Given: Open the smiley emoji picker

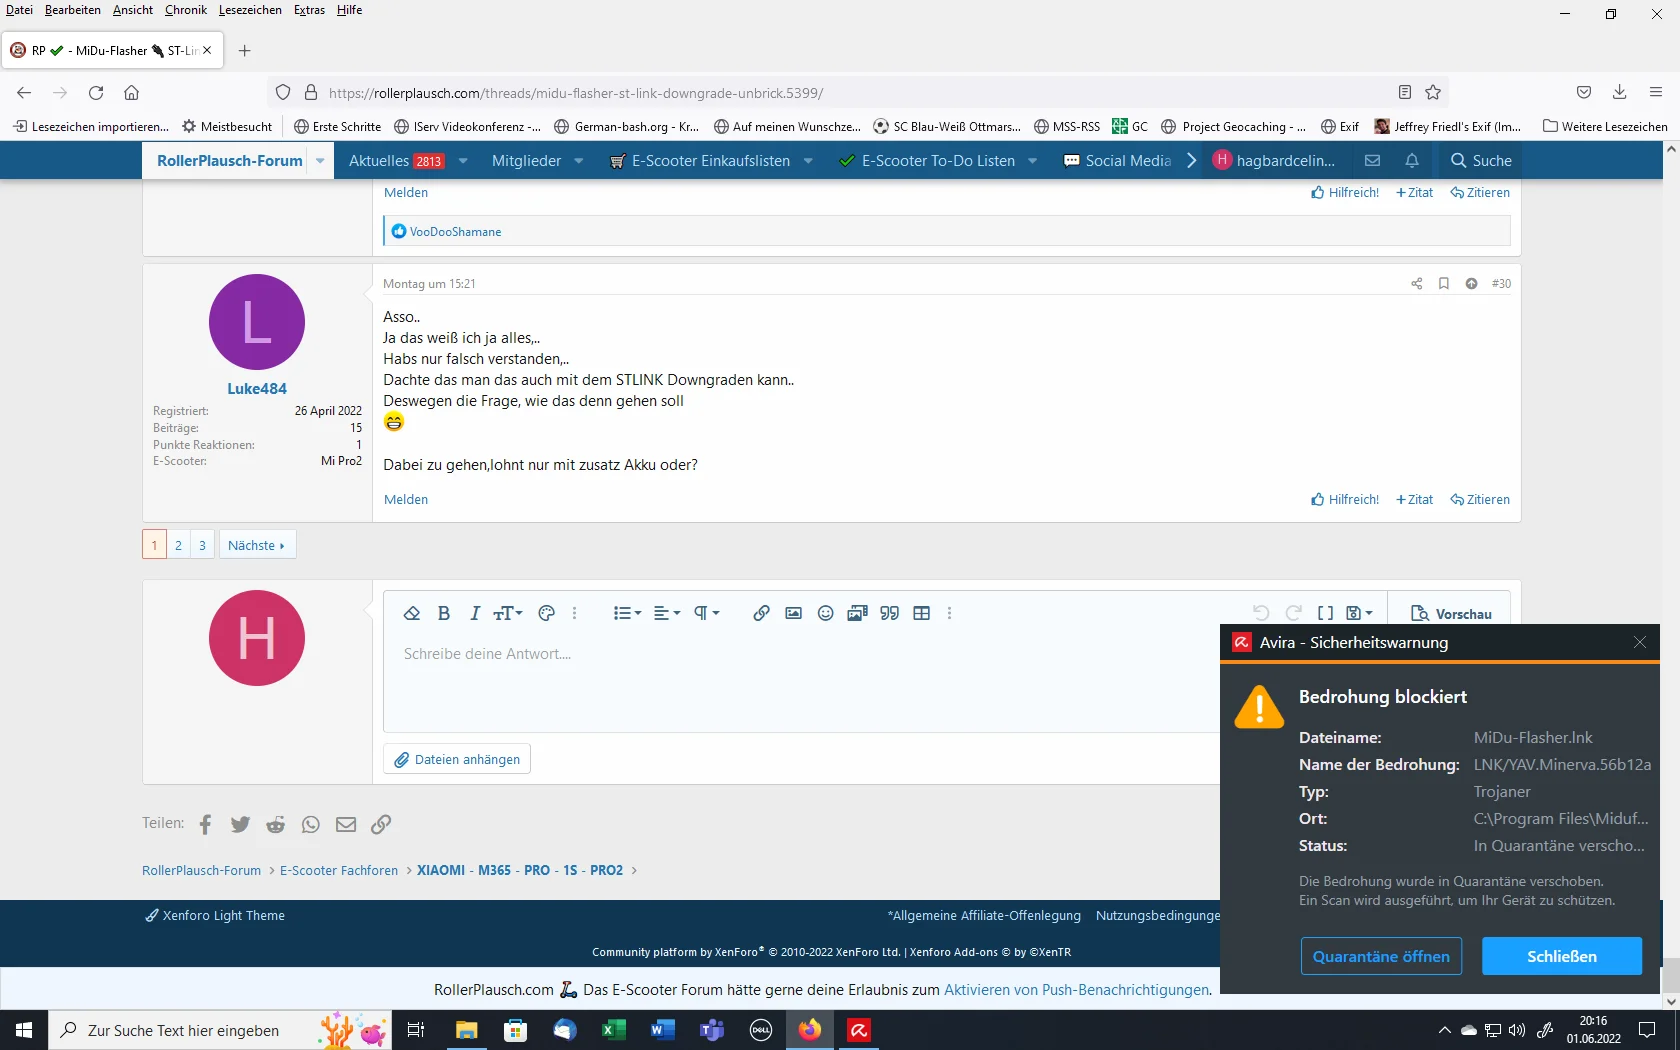Looking at the screenshot, I should [825, 613].
